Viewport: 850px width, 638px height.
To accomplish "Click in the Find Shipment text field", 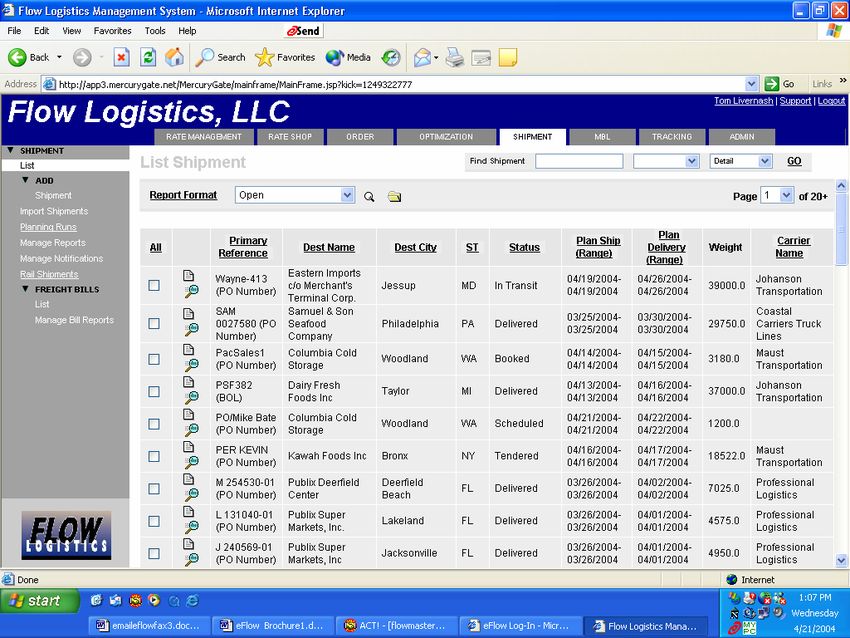I will (579, 161).
